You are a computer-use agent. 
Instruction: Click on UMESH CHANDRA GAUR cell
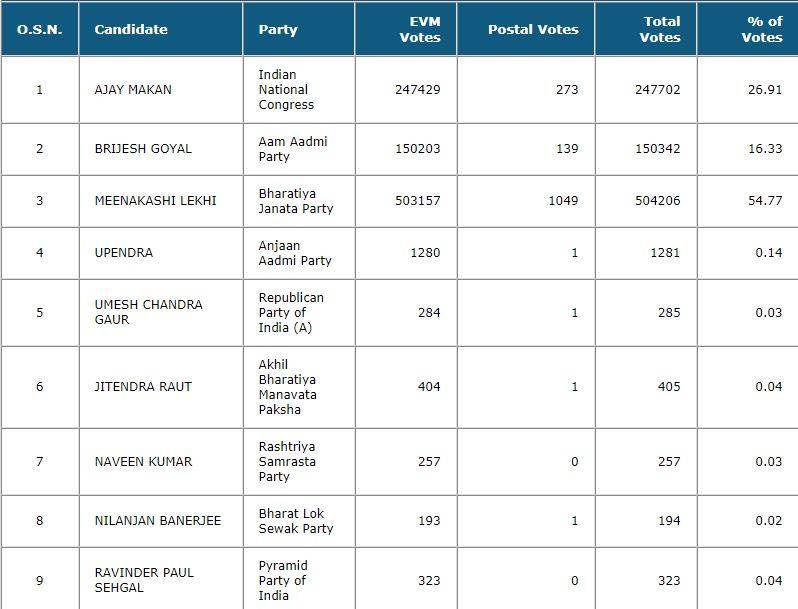click(x=148, y=312)
